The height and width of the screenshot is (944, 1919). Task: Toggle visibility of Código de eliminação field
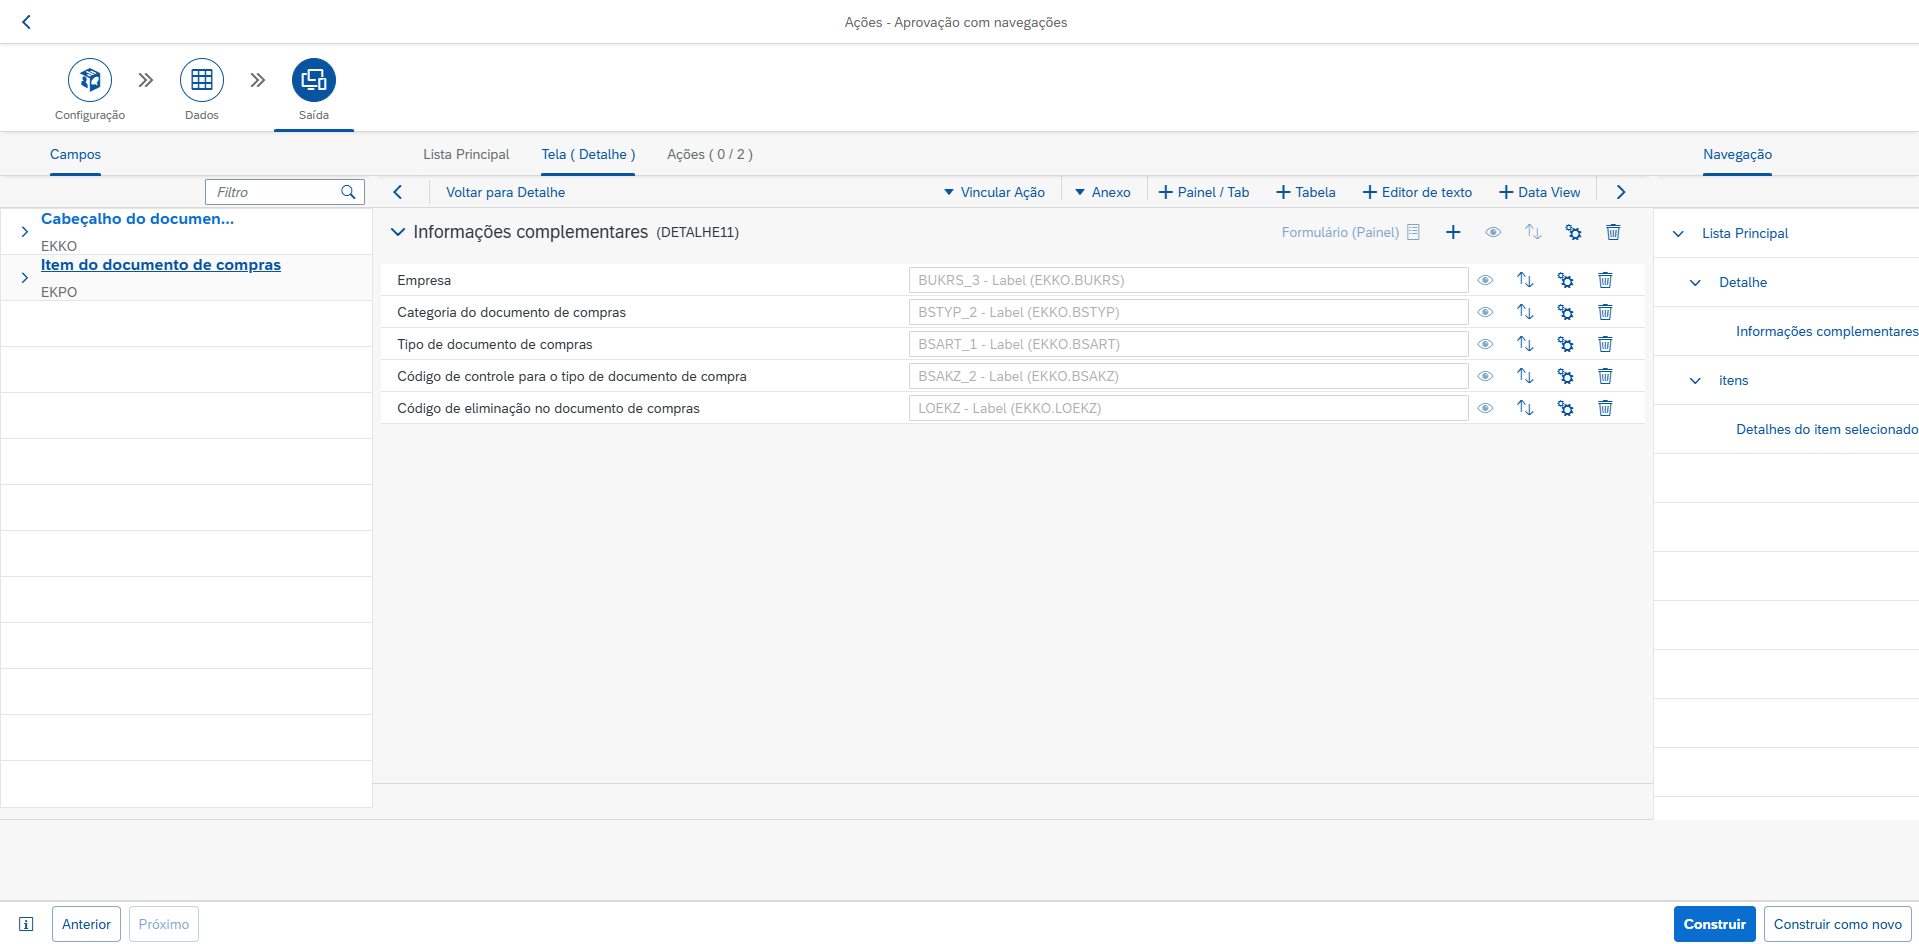click(x=1485, y=408)
